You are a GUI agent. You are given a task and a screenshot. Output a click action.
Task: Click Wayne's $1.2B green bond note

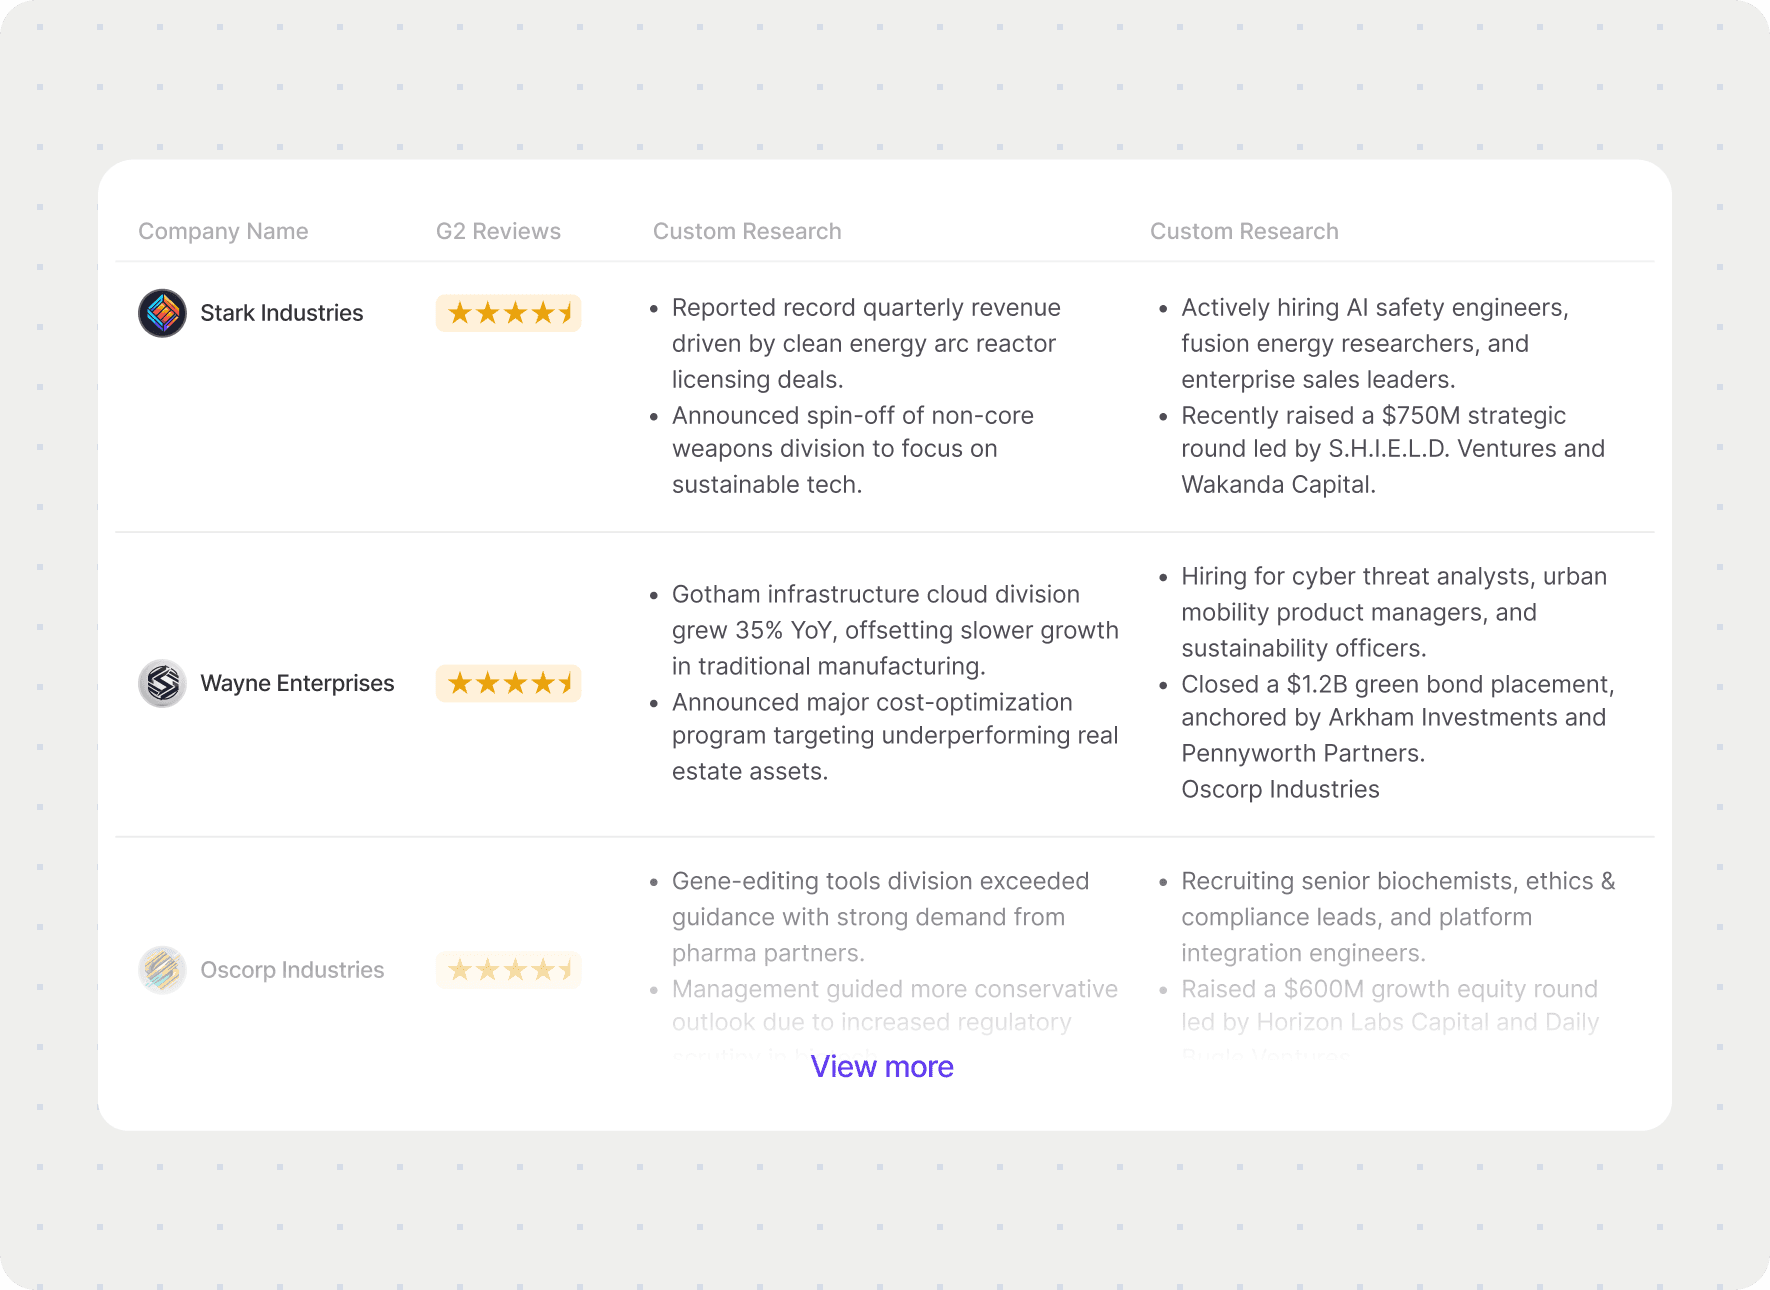(1396, 718)
